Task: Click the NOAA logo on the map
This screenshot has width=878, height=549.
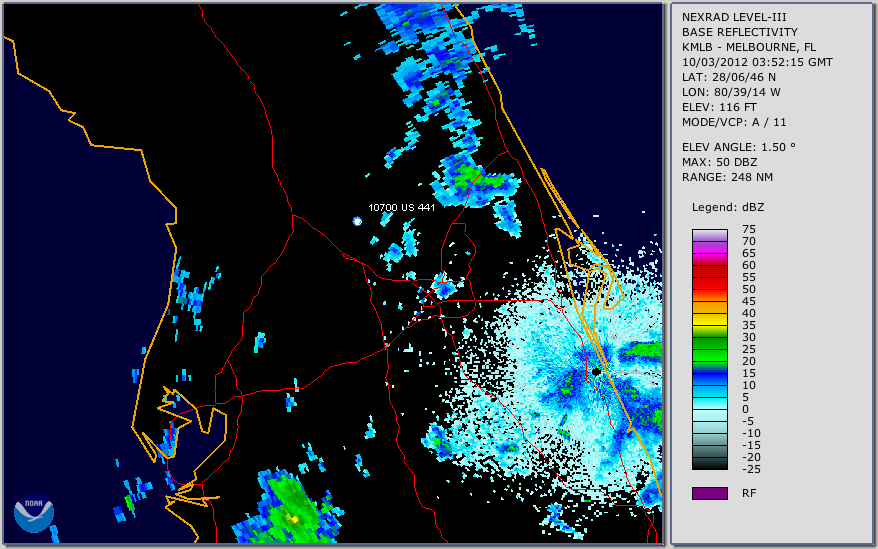Action: tap(34, 513)
